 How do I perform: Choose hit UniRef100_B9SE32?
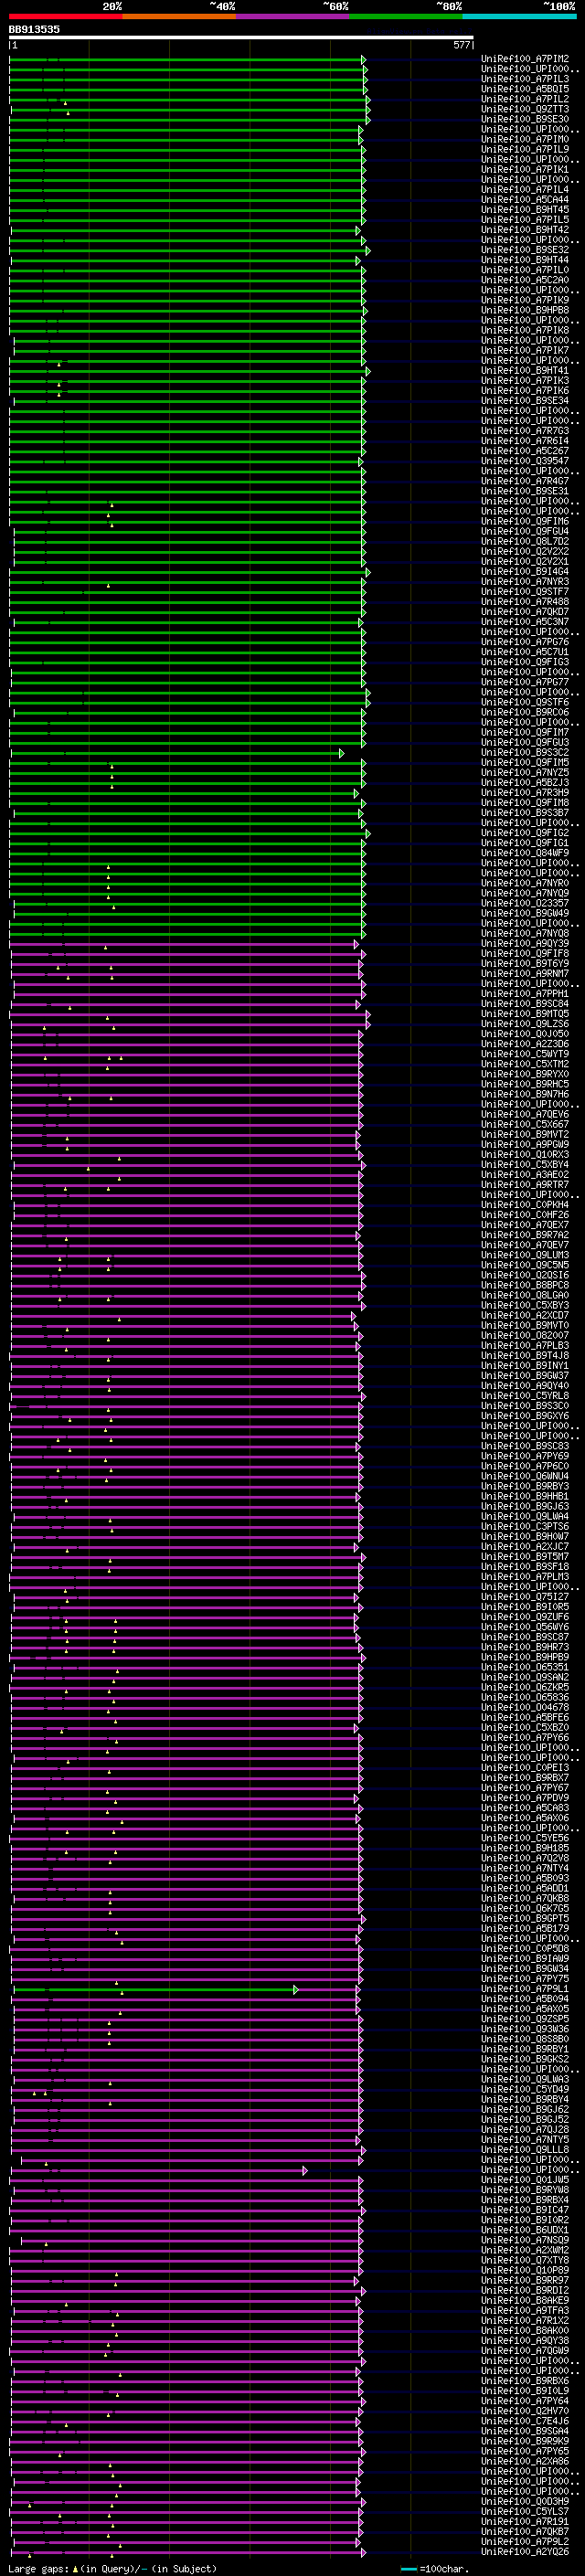click(x=525, y=250)
